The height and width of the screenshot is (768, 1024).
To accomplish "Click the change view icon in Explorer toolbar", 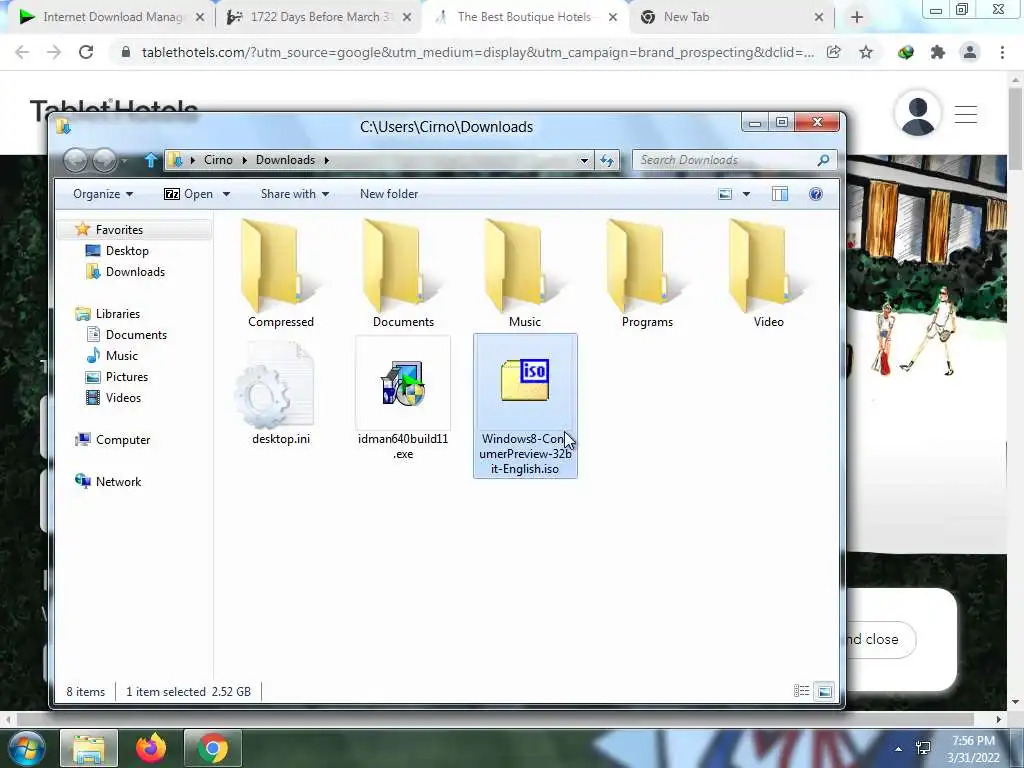I will tap(725, 194).
